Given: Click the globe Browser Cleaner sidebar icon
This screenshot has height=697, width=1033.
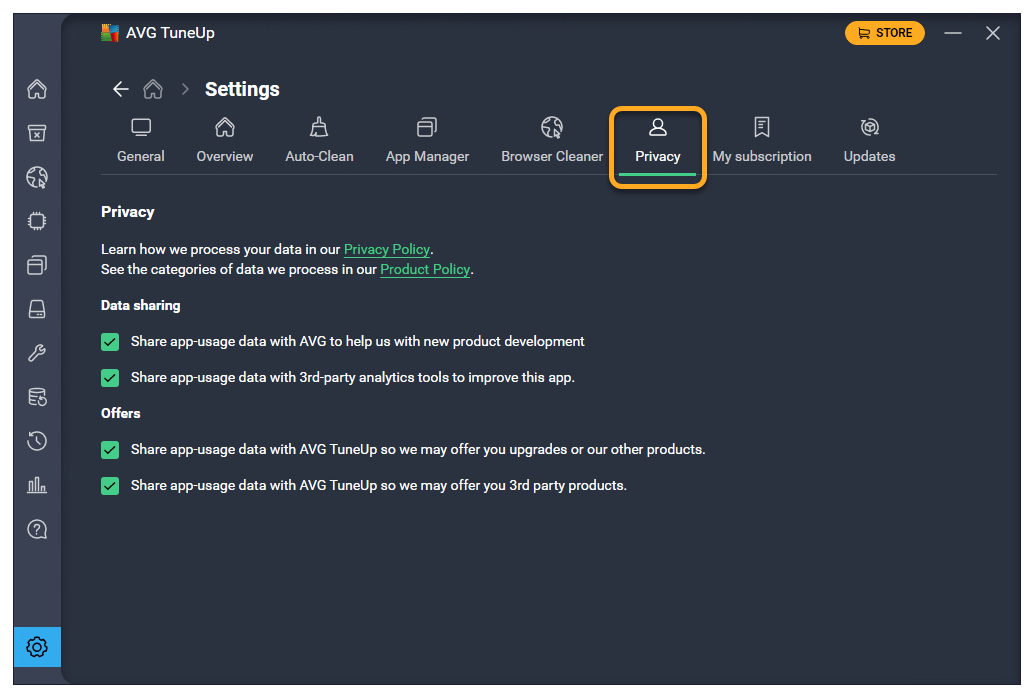Looking at the screenshot, I should [x=37, y=178].
